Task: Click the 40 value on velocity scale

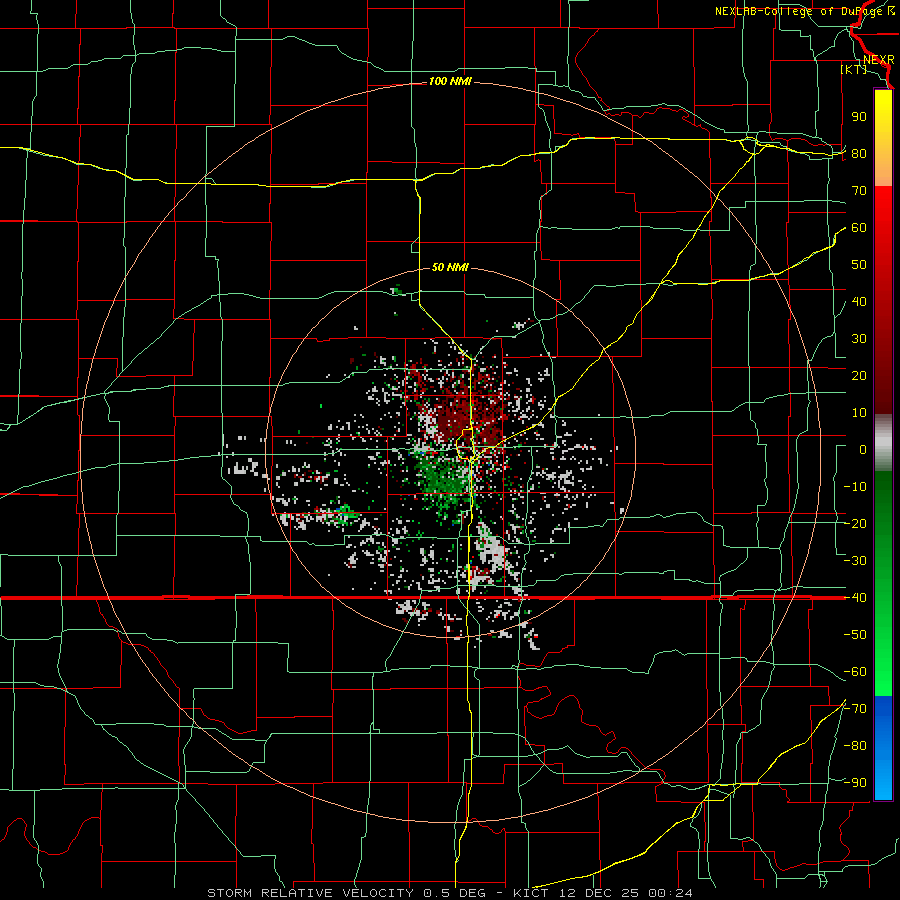Action: tap(859, 301)
